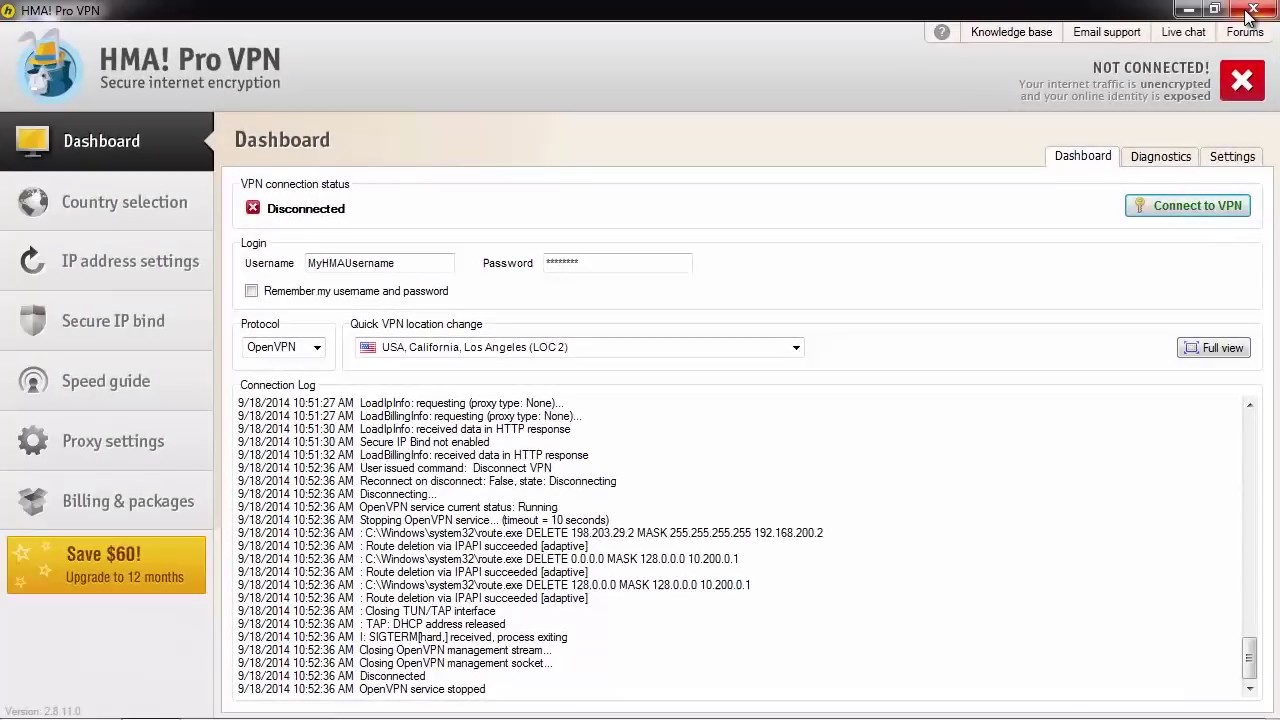Open Proxy settings
This screenshot has width=1280, height=720.
(113, 441)
